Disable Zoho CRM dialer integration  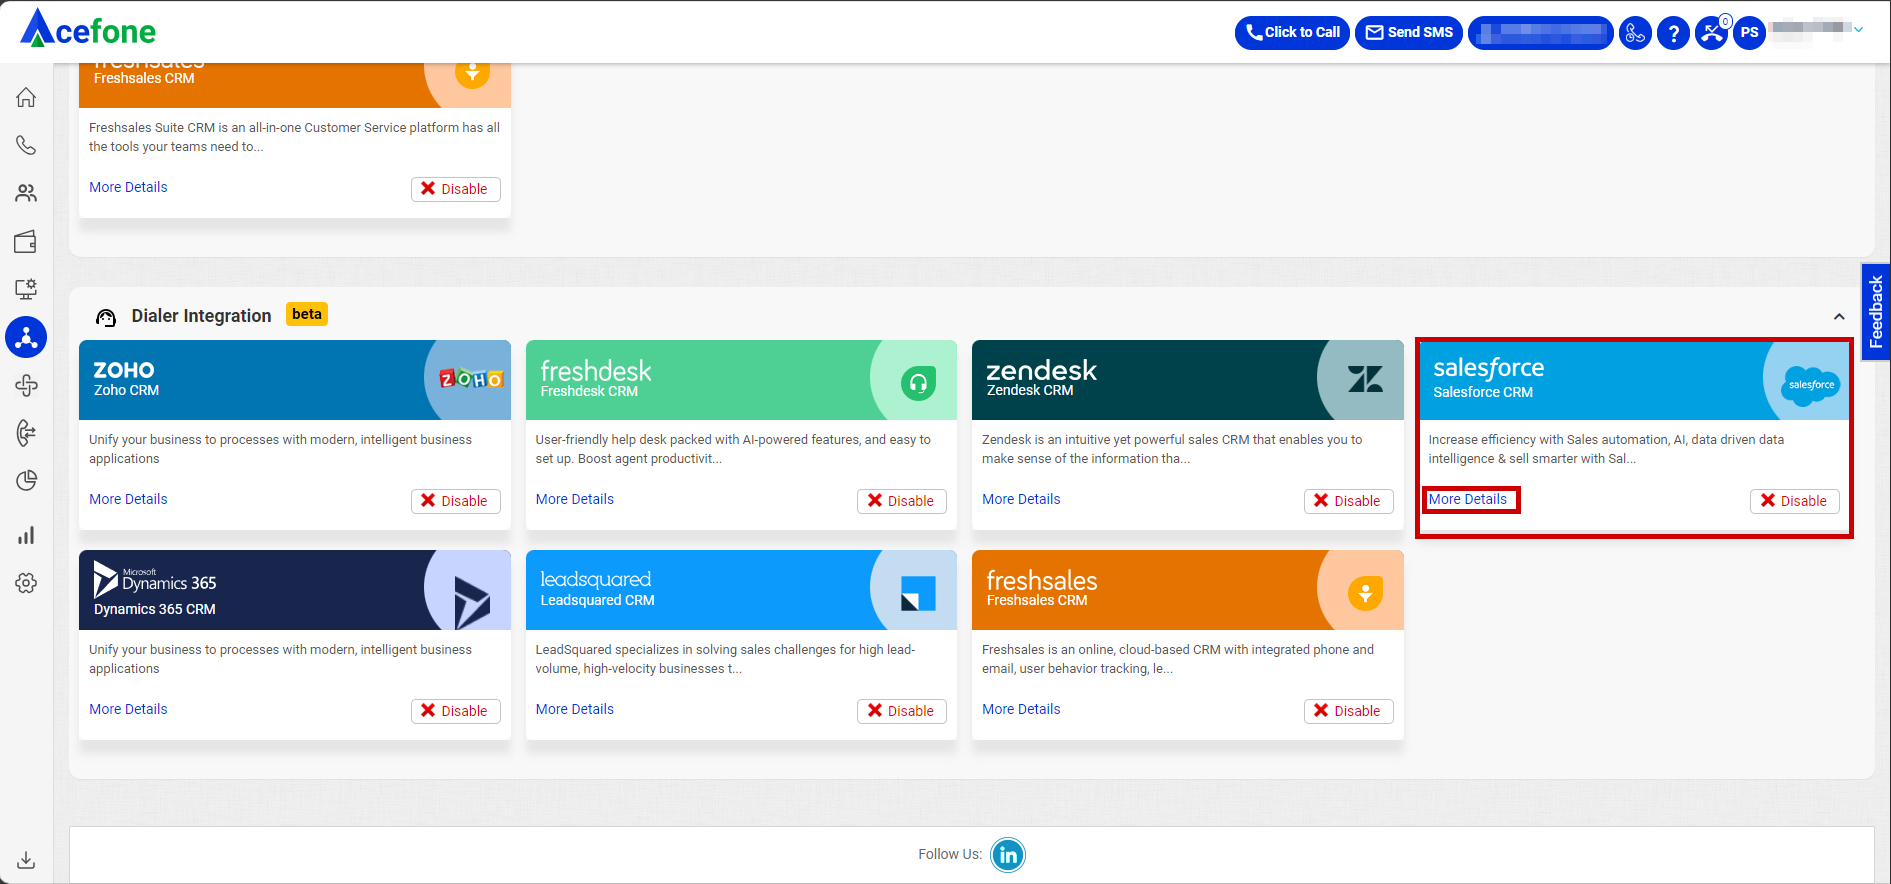(455, 501)
